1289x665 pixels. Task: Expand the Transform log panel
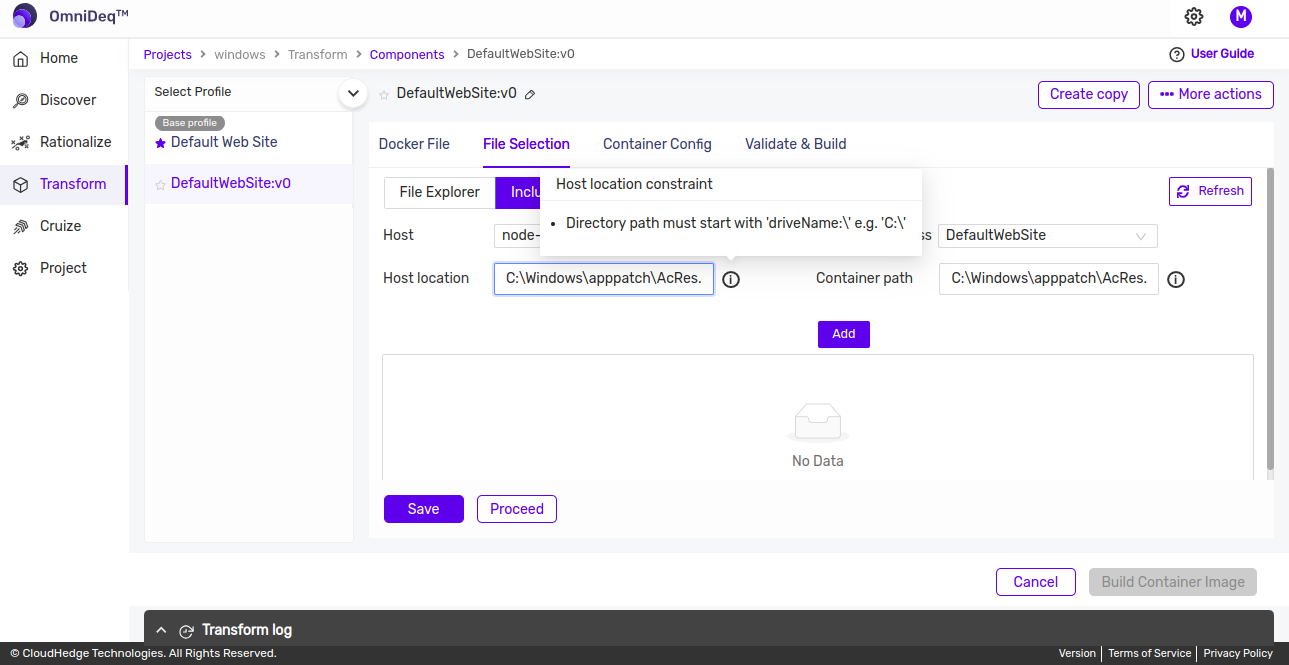pyautogui.click(x=161, y=630)
